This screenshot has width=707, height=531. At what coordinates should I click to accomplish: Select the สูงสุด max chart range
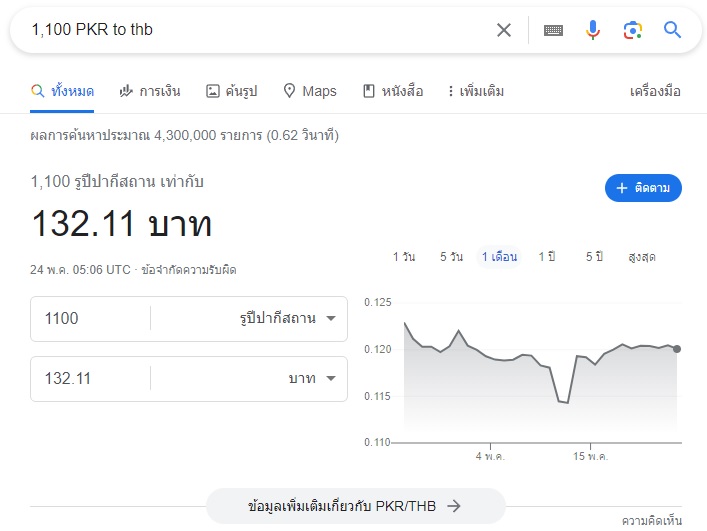642,257
